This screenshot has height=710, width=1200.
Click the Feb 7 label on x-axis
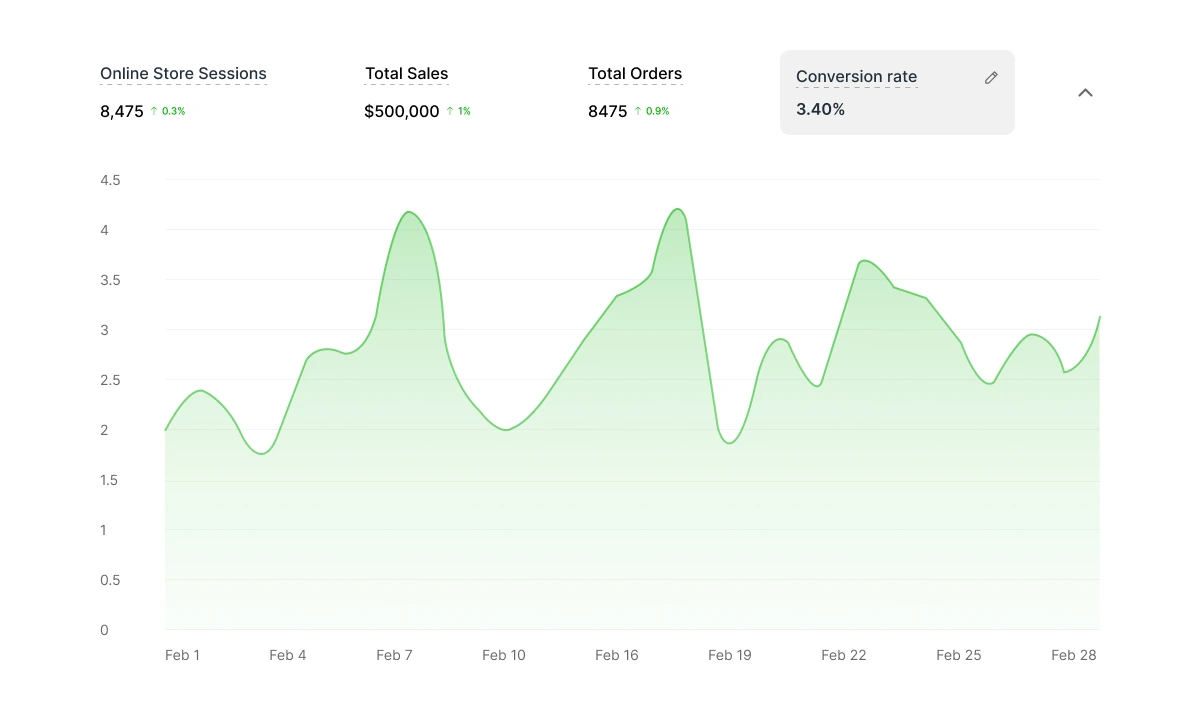pos(394,655)
